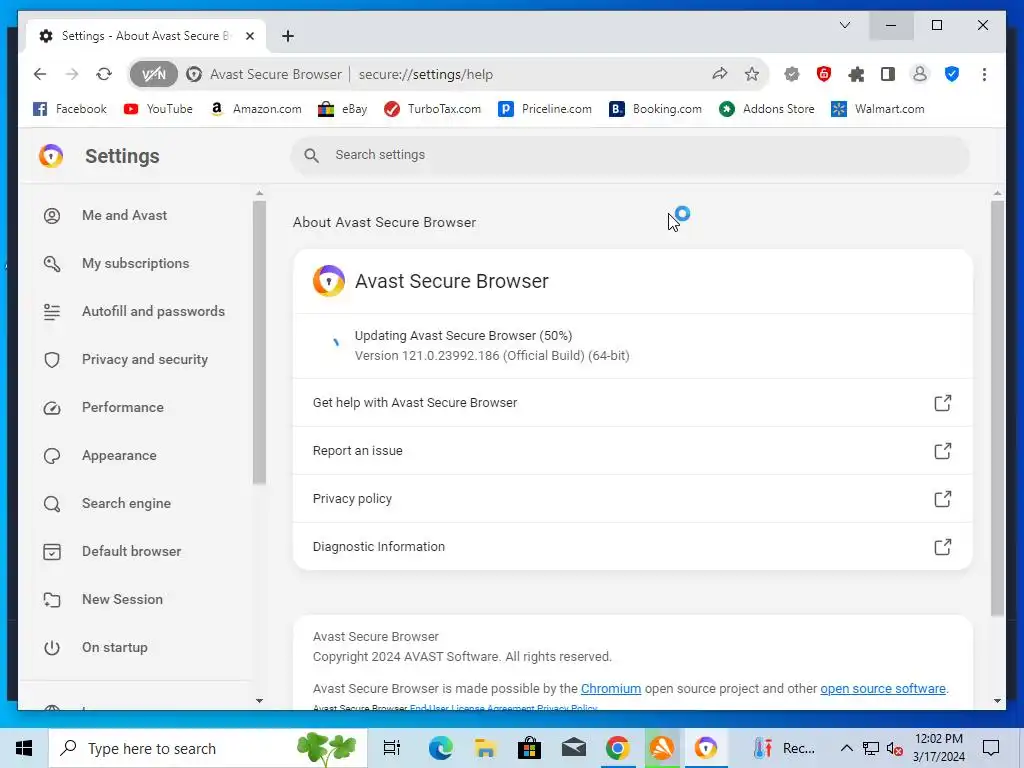Bookmark this page with the star icon
Image resolution: width=1024 pixels, height=768 pixels.
click(752, 74)
